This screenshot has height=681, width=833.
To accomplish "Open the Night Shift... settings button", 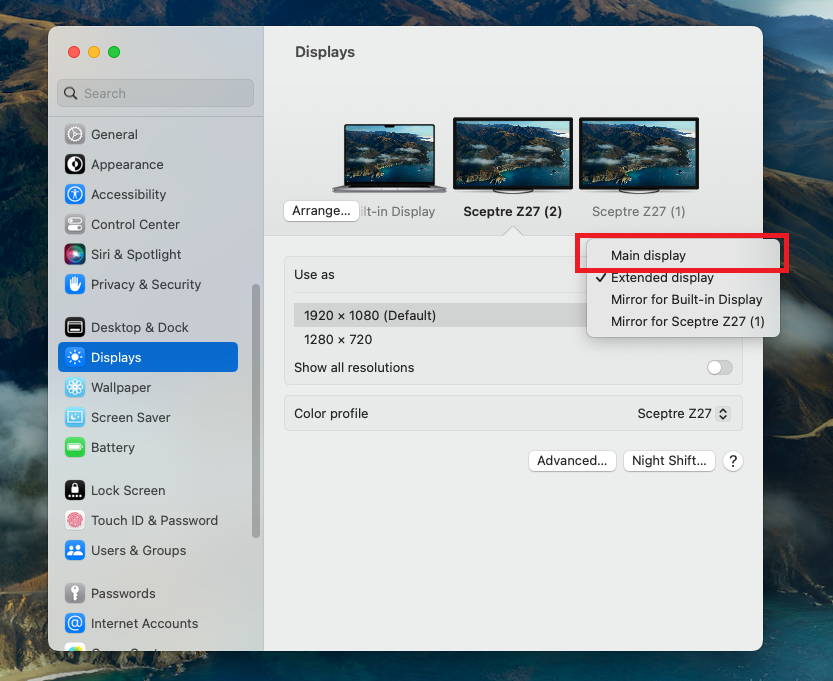I will click(x=669, y=461).
